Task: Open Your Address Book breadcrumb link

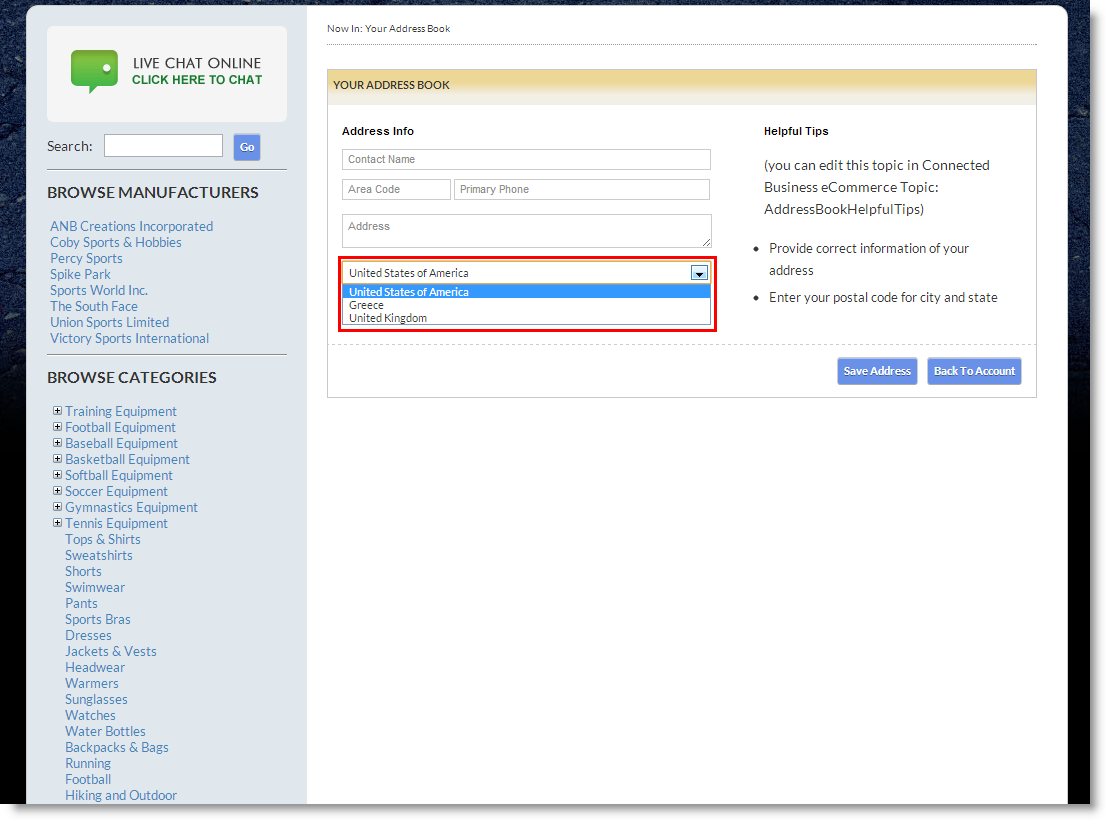Action: click(407, 29)
